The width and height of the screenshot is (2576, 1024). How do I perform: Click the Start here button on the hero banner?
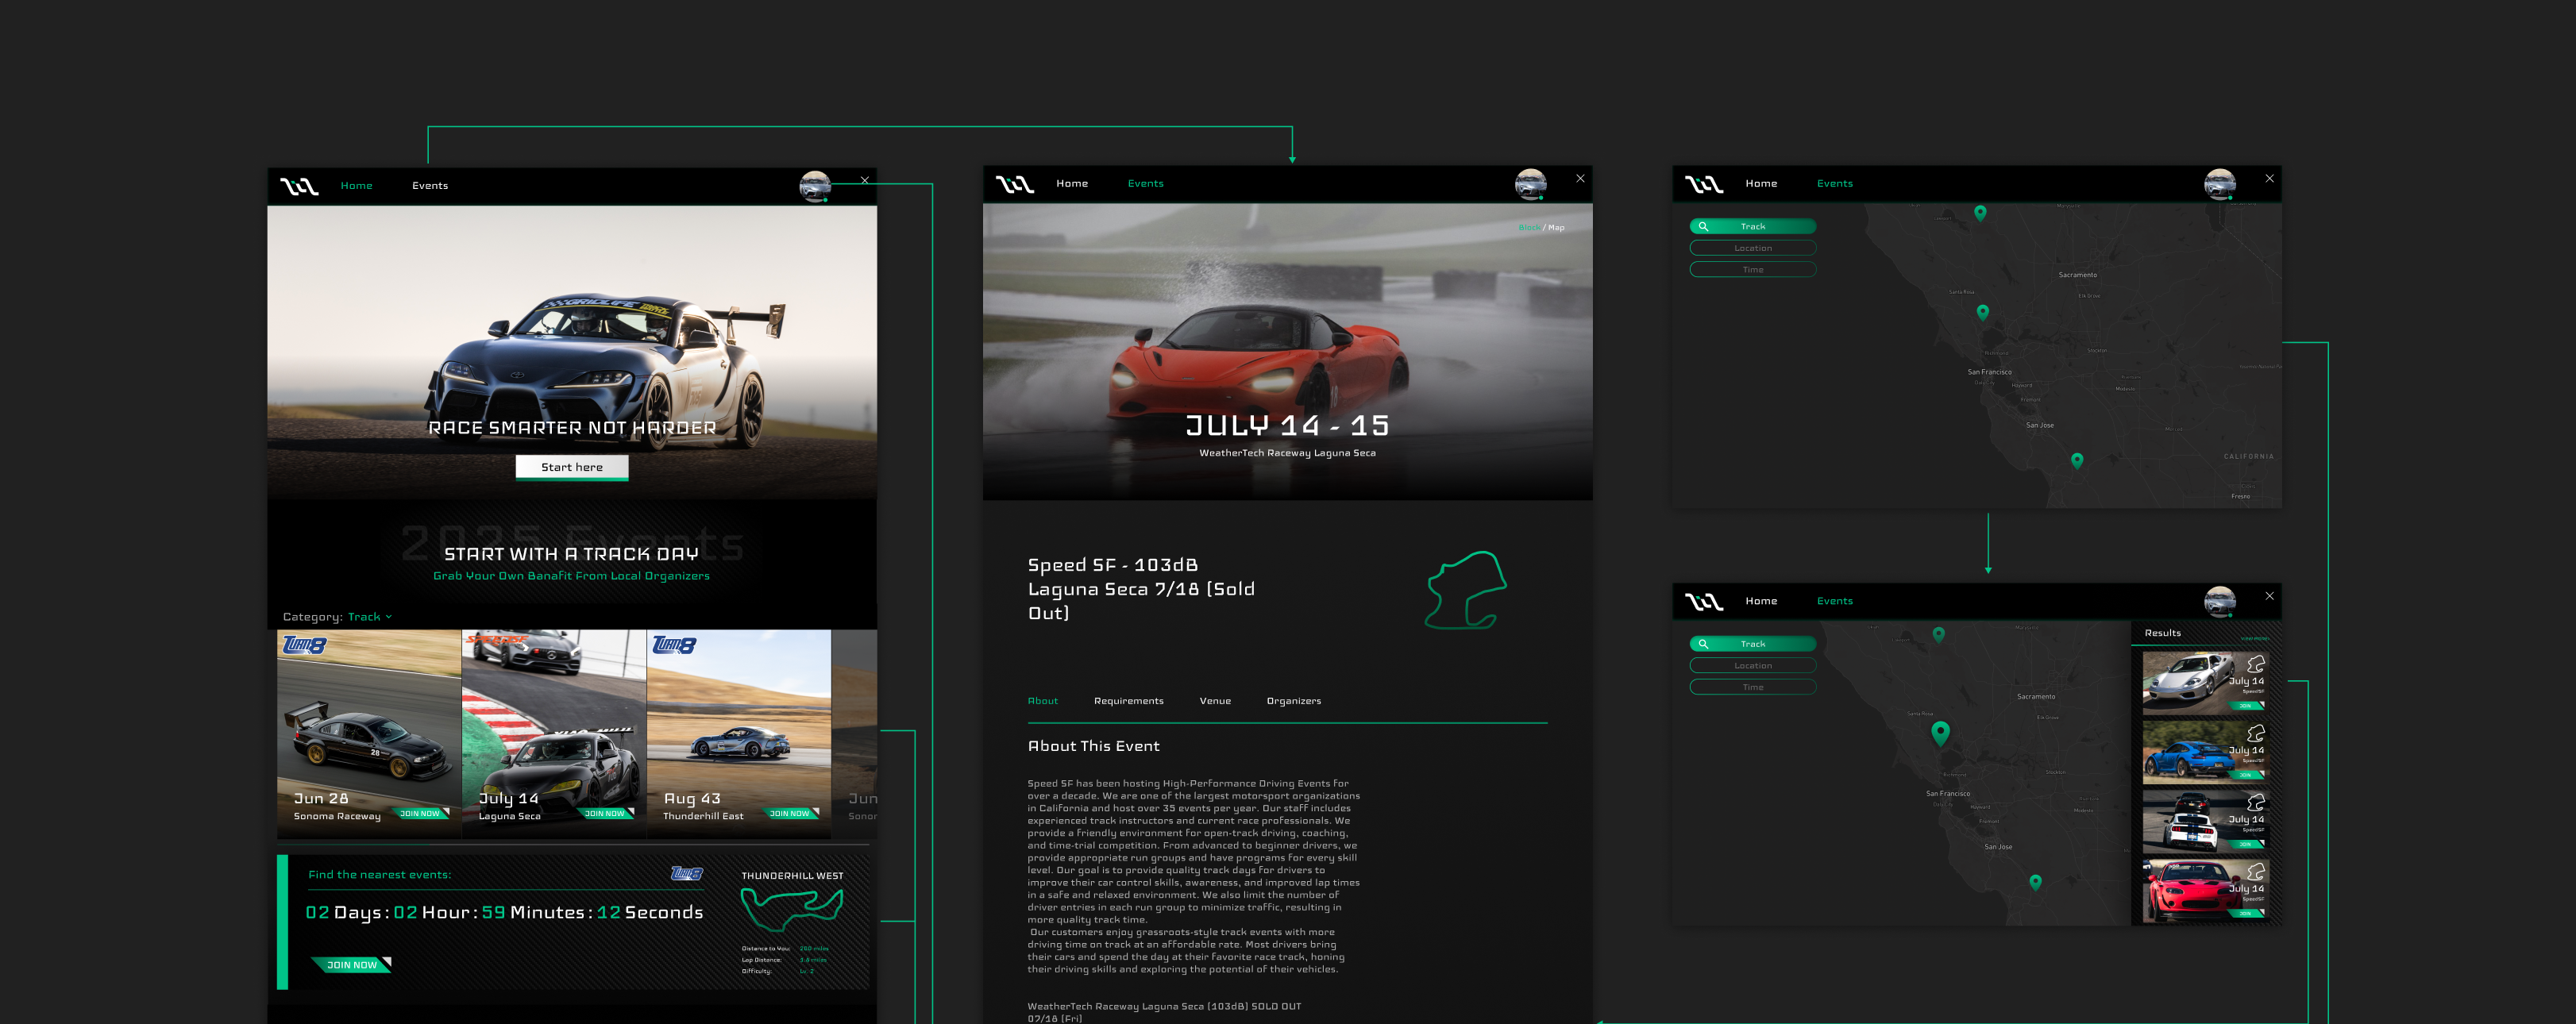coord(572,467)
